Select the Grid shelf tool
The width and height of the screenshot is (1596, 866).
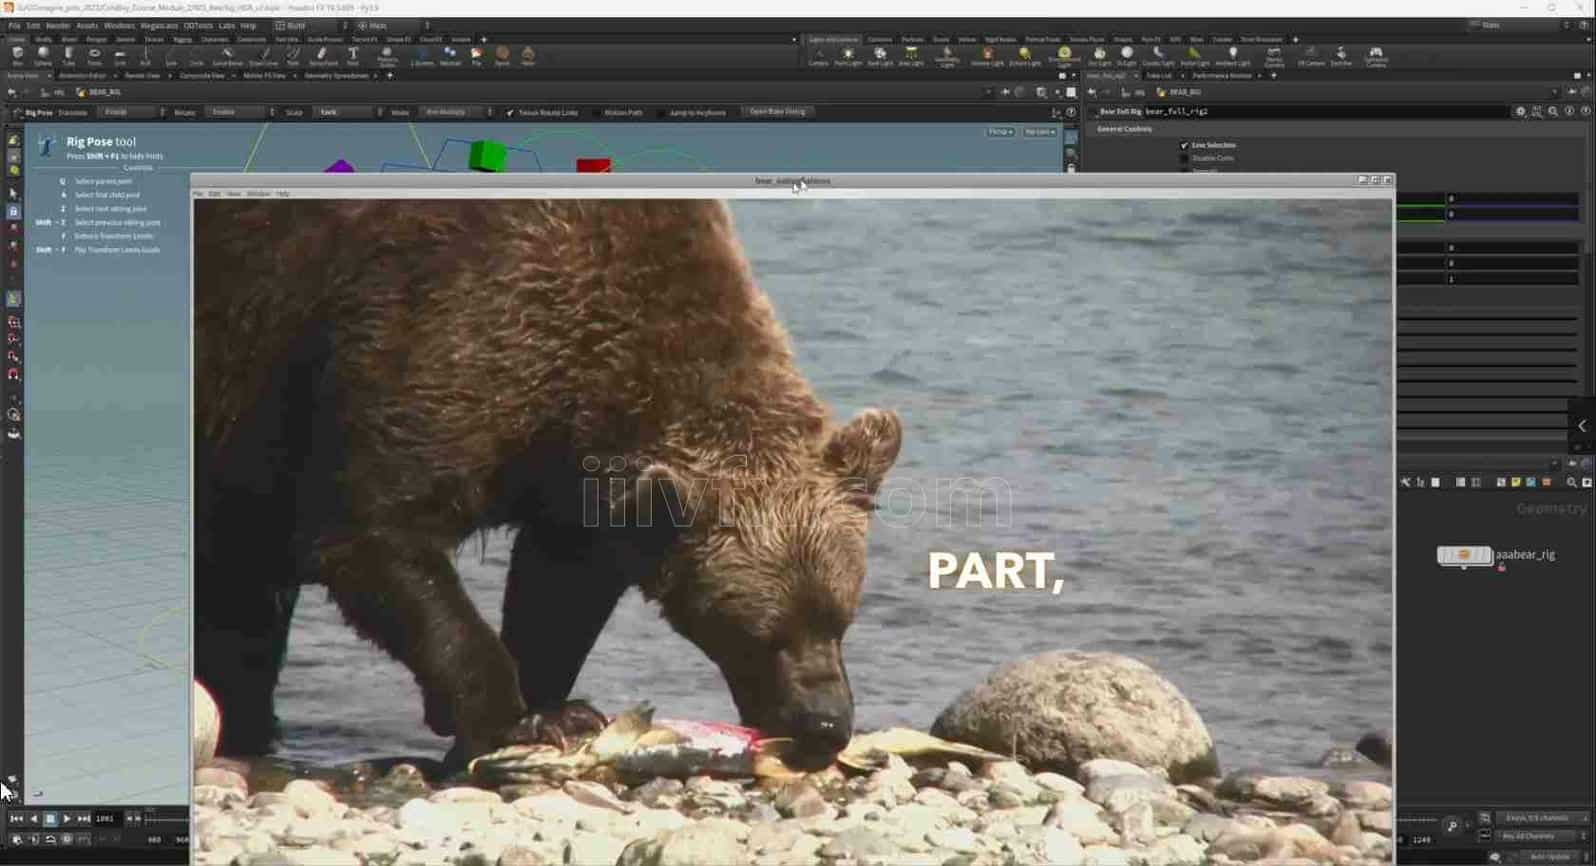click(x=120, y=56)
